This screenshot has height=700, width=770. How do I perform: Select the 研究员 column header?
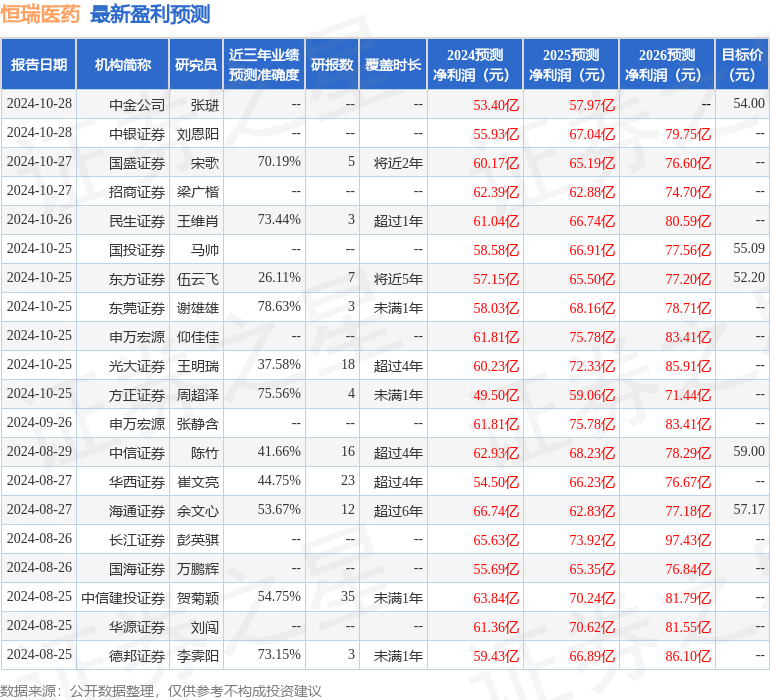point(196,64)
